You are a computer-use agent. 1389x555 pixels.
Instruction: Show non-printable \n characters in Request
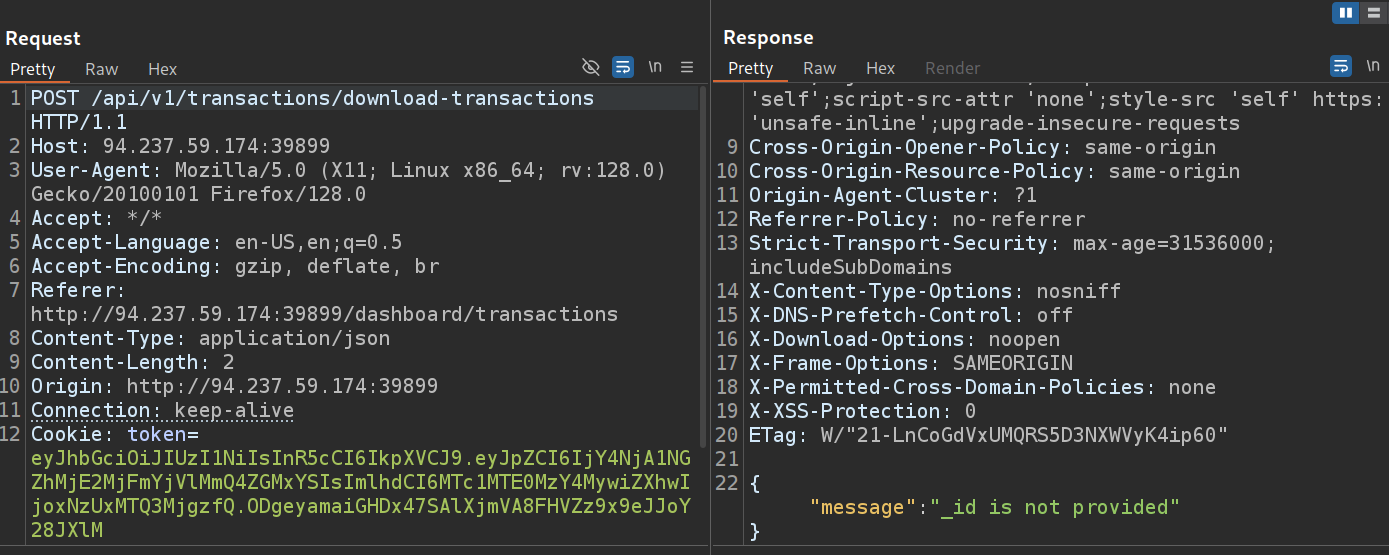[x=655, y=68]
